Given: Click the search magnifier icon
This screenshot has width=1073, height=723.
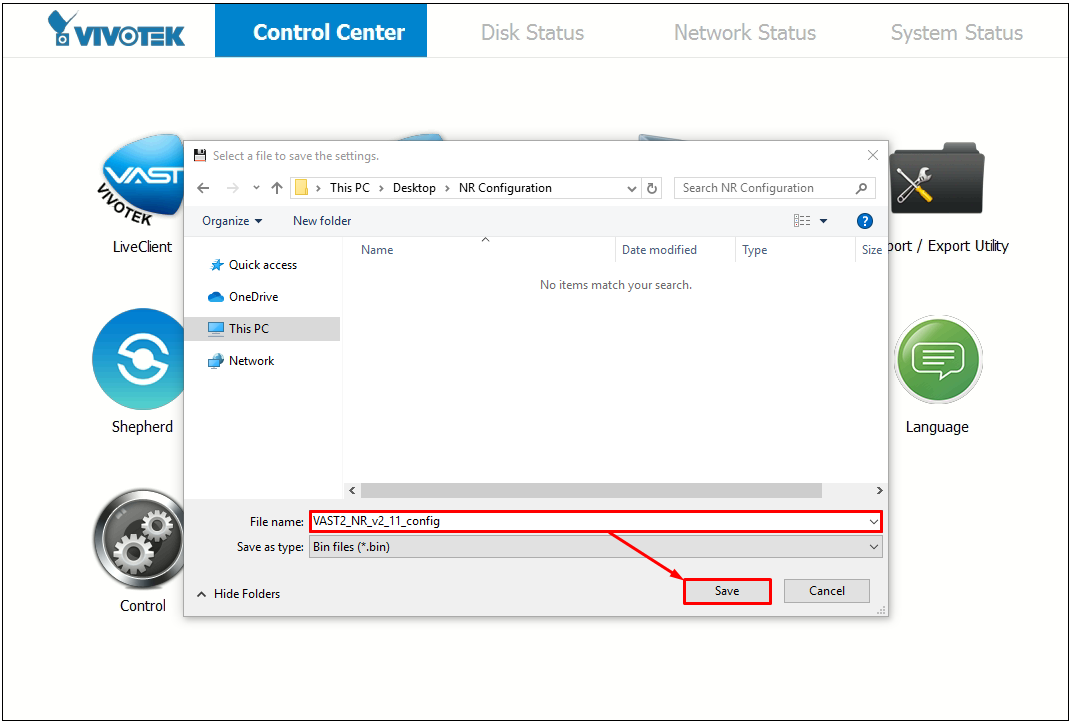Looking at the screenshot, I should click(x=862, y=188).
